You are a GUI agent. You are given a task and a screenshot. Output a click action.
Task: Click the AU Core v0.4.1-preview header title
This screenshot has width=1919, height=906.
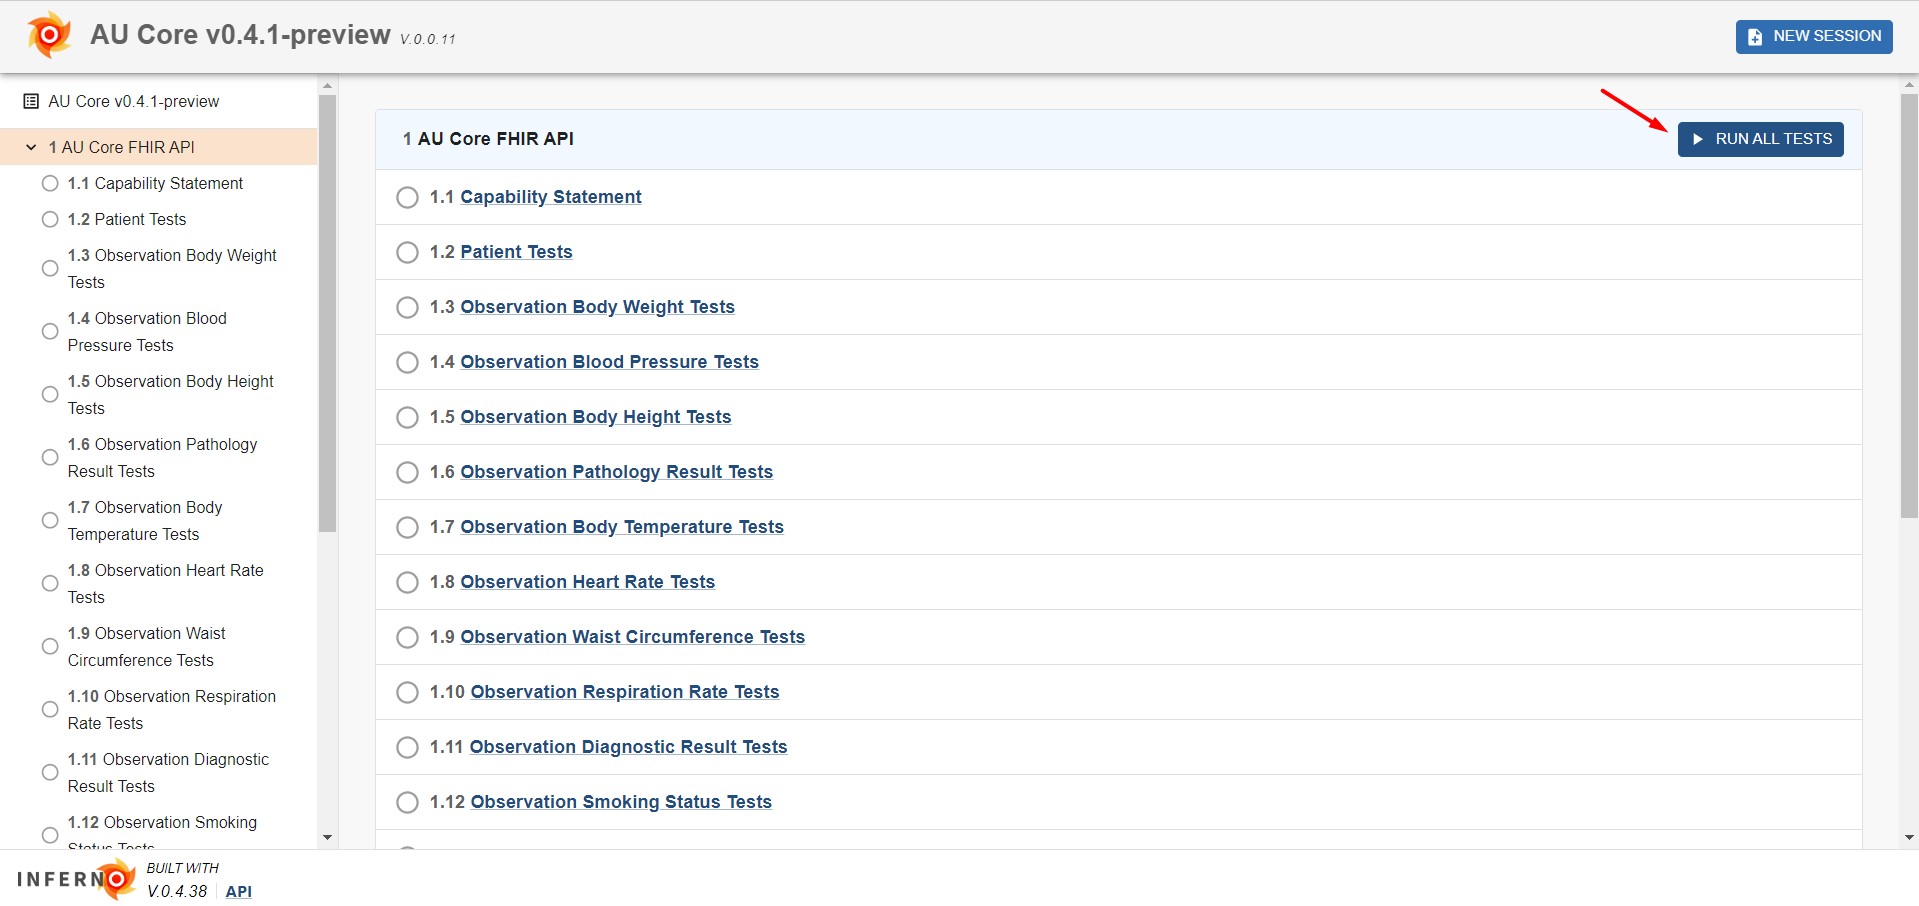(240, 35)
